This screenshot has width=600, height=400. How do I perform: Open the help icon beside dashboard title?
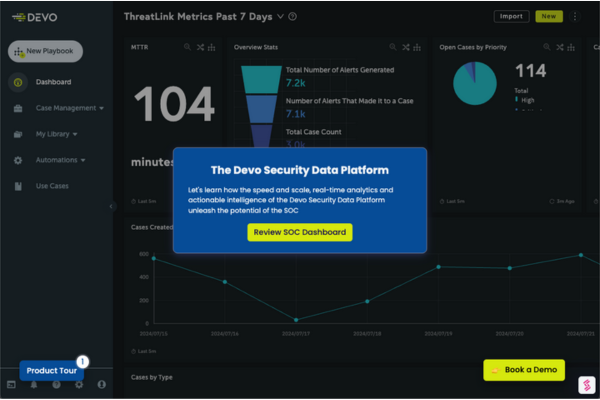tap(292, 17)
